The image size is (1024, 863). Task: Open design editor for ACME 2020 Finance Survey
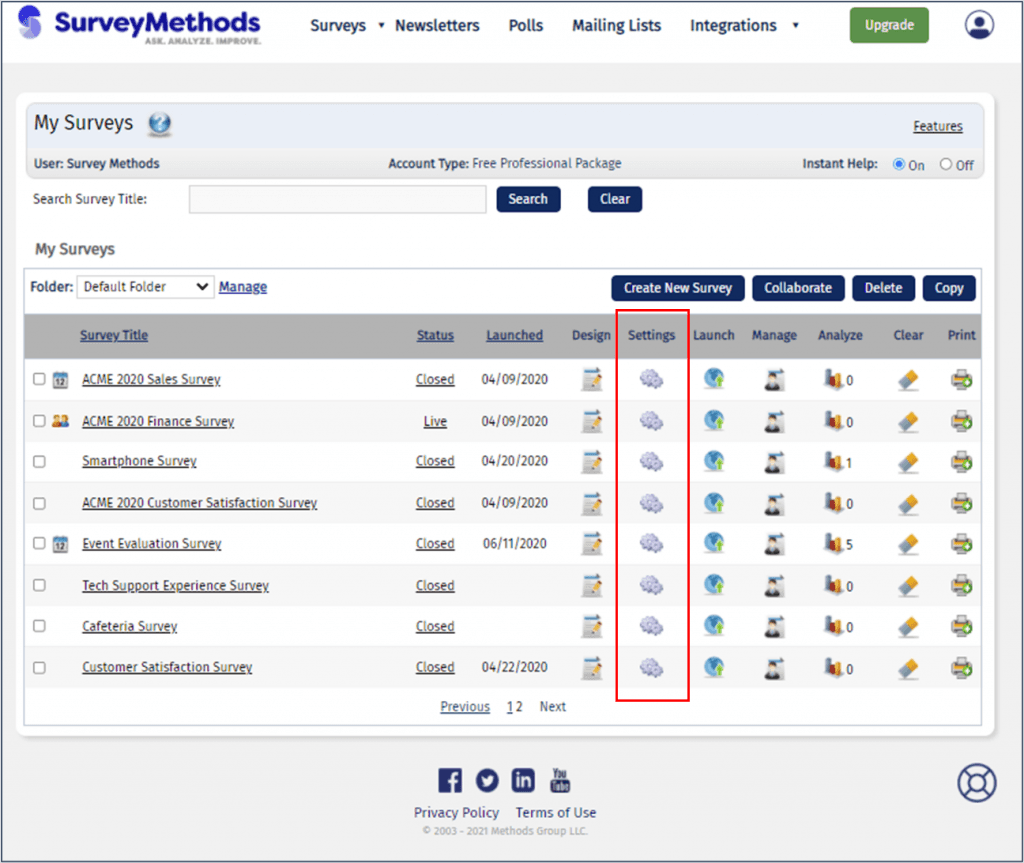click(x=592, y=421)
